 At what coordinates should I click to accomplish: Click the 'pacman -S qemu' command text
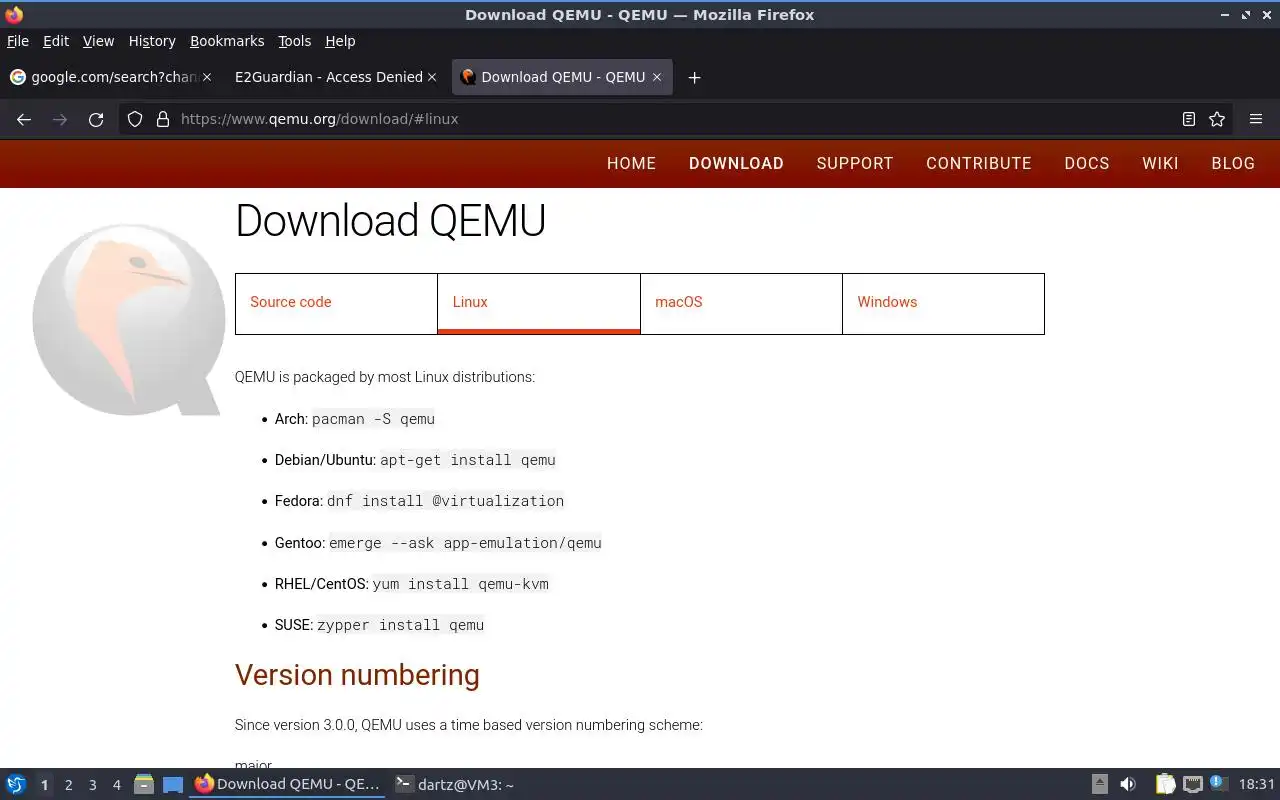click(x=373, y=419)
